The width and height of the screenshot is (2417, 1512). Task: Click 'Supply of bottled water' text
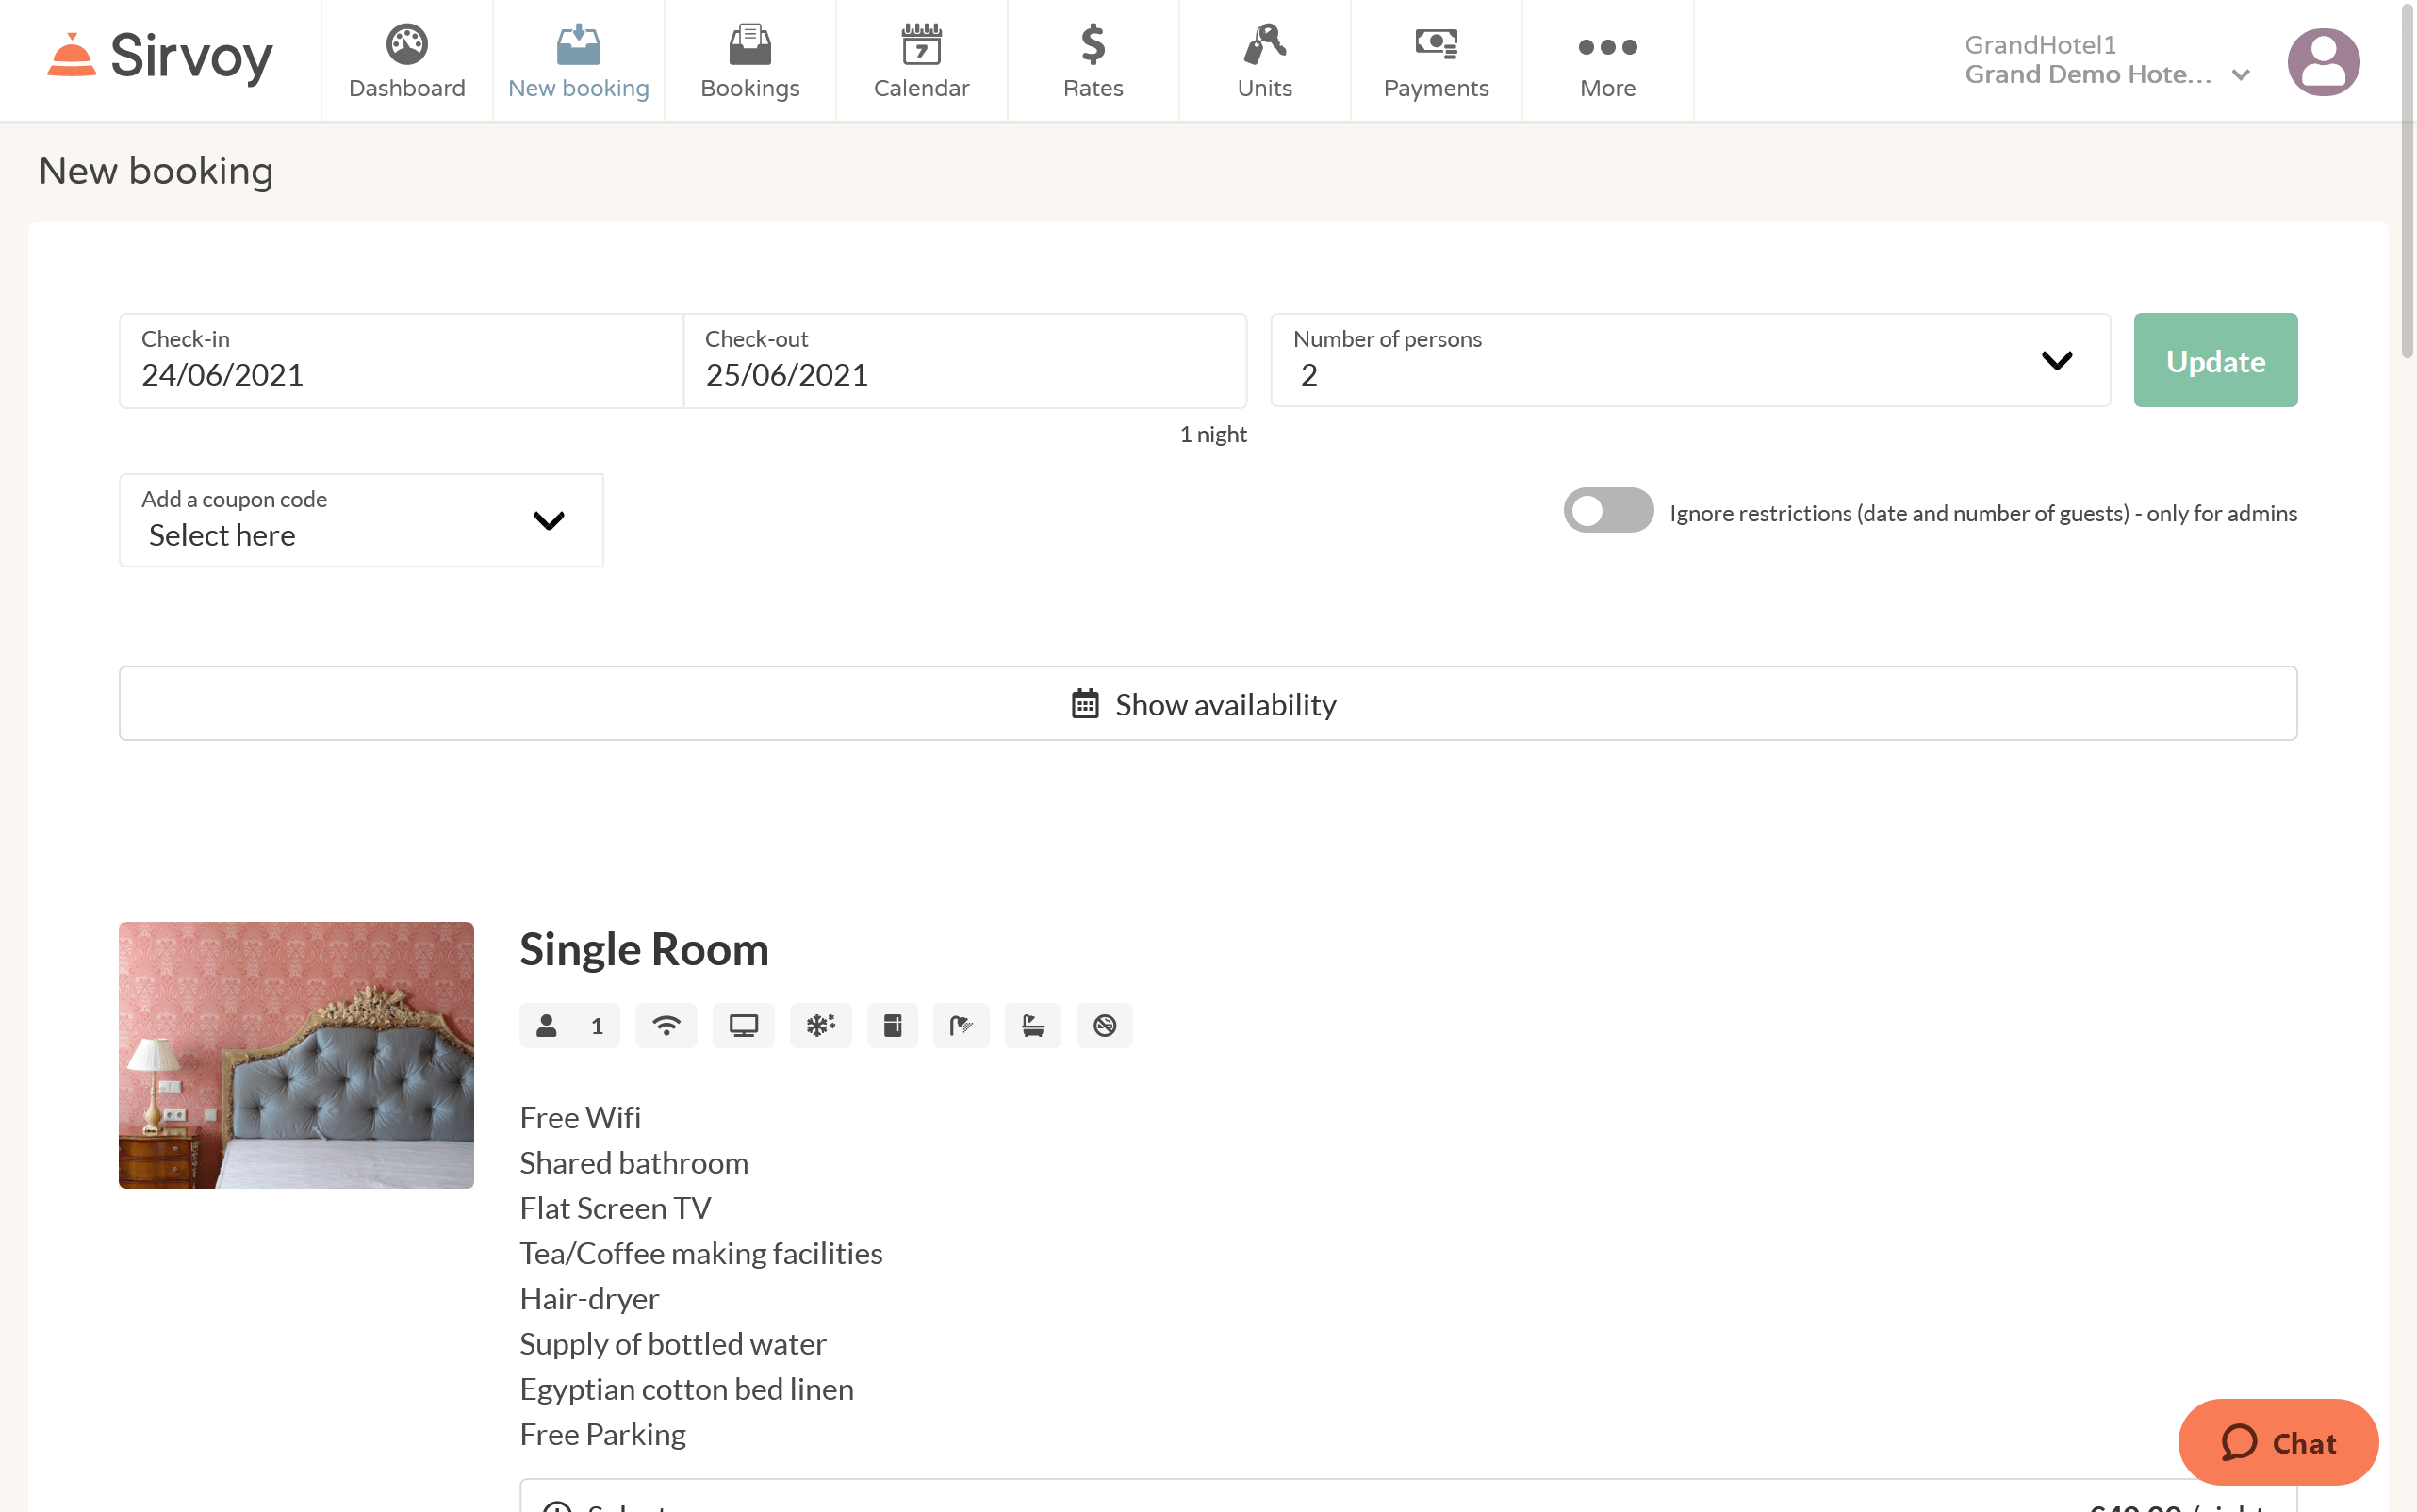673,1343
